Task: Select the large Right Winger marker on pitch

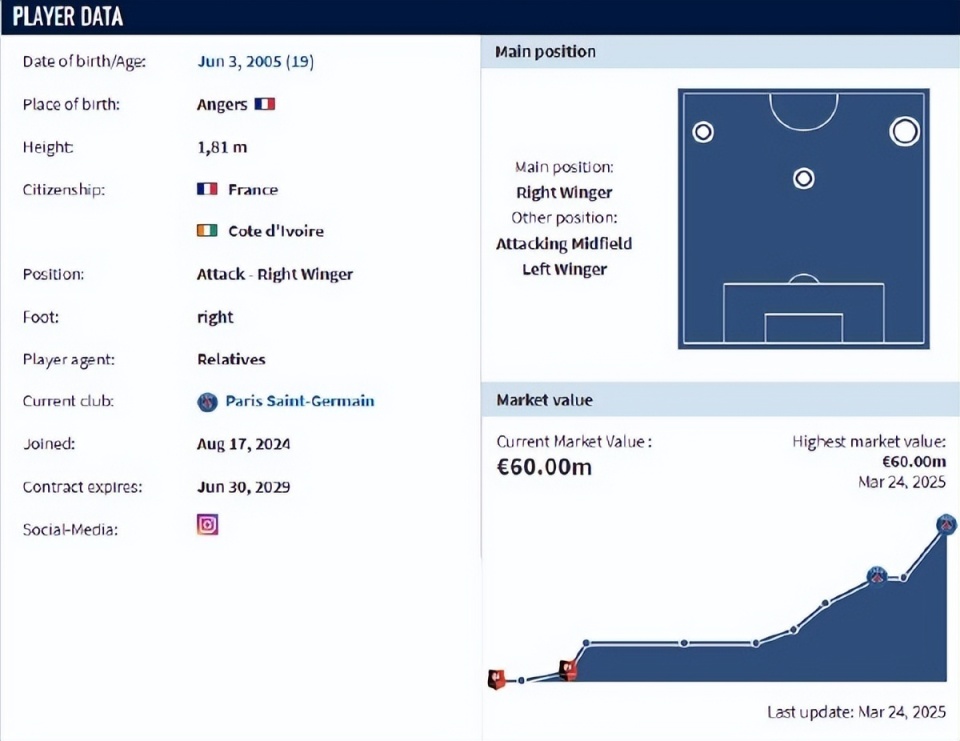Action: click(904, 131)
